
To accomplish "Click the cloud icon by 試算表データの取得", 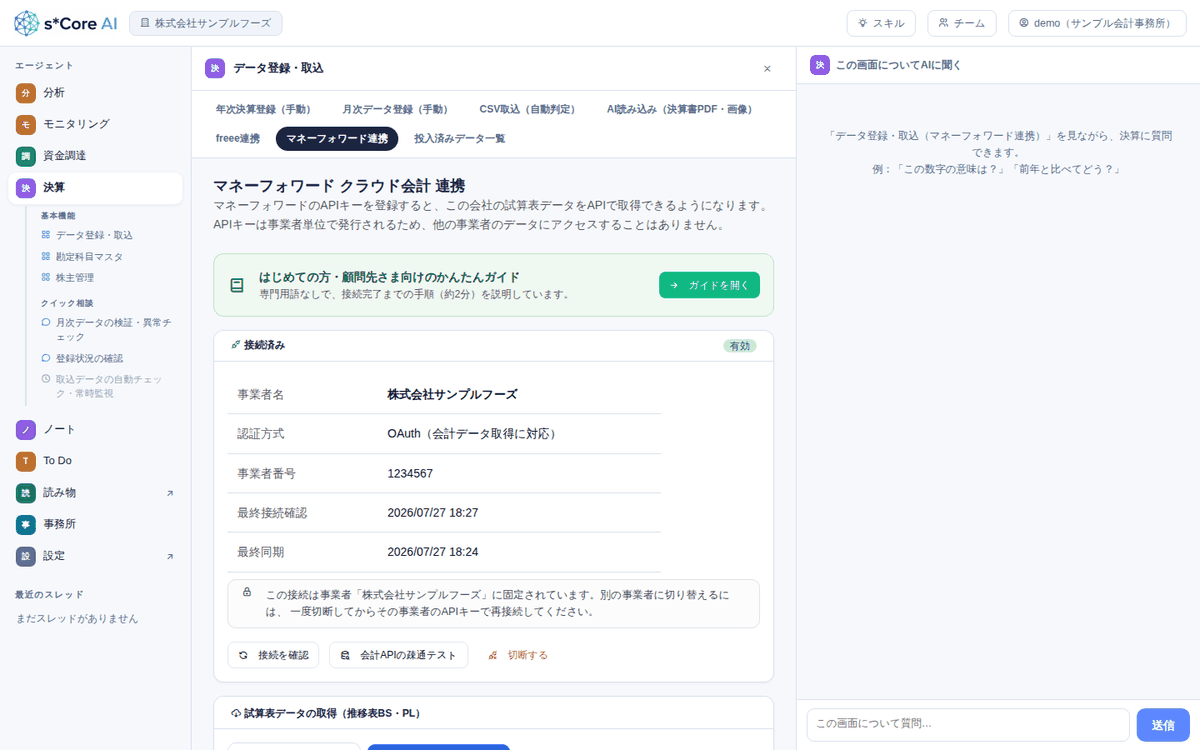I will pyautogui.click(x=236, y=713).
